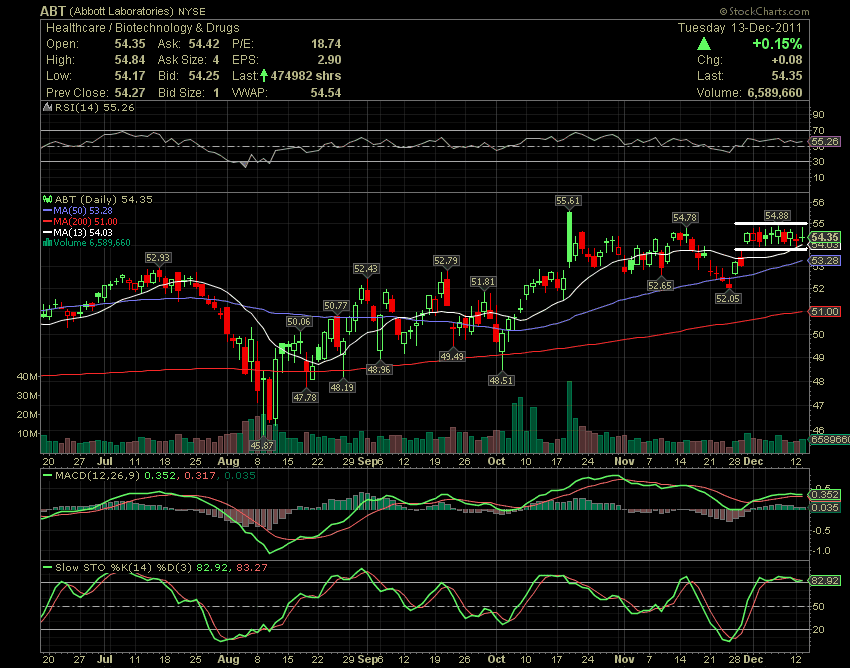Viewport: 850px width, 668px height.
Task: Click the EPS value 2.90
Action: [329, 60]
